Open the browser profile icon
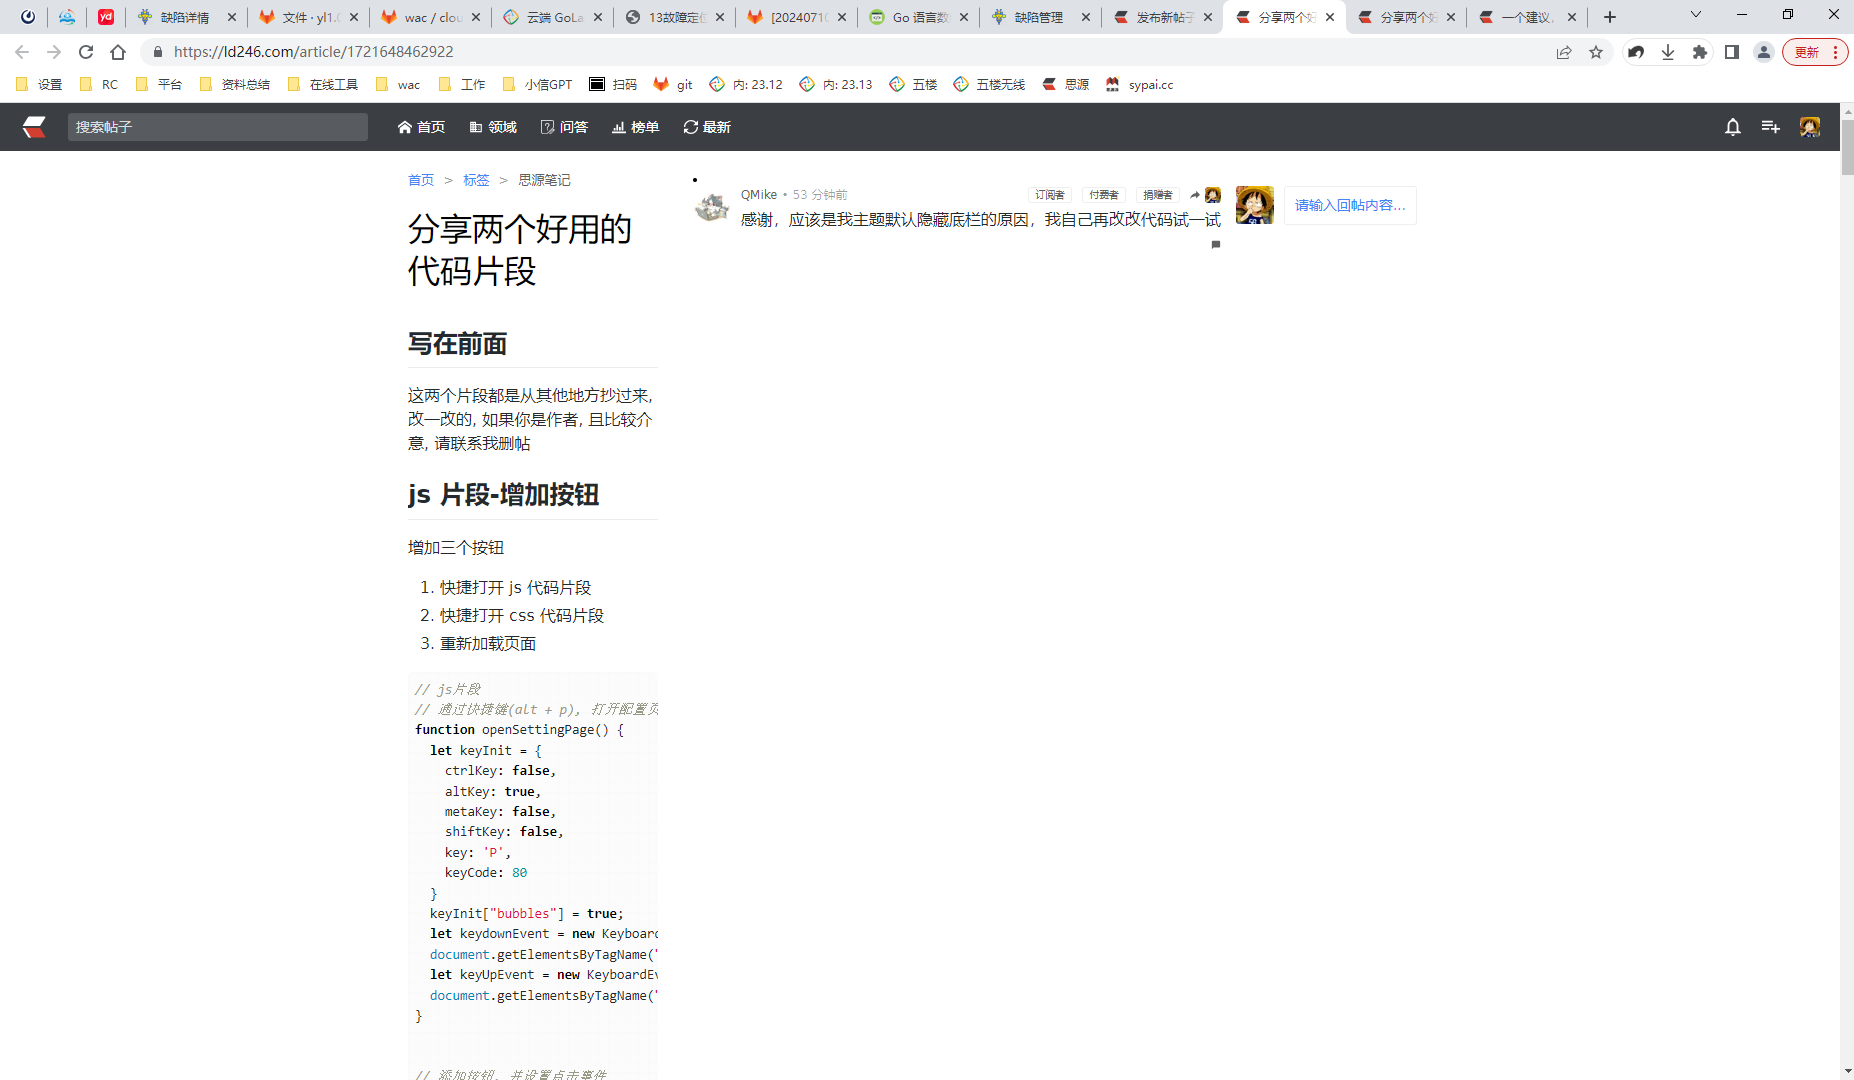This screenshot has height=1080, width=1854. [1764, 52]
